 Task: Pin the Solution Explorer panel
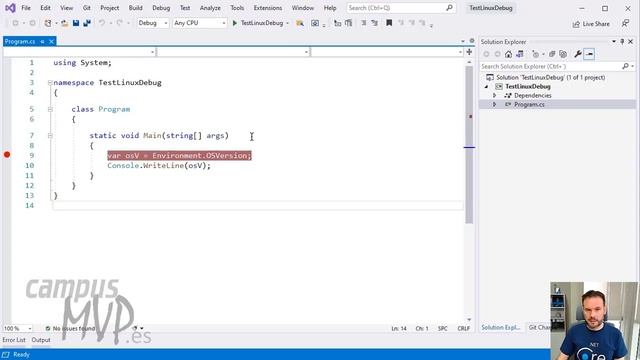click(622, 42)
